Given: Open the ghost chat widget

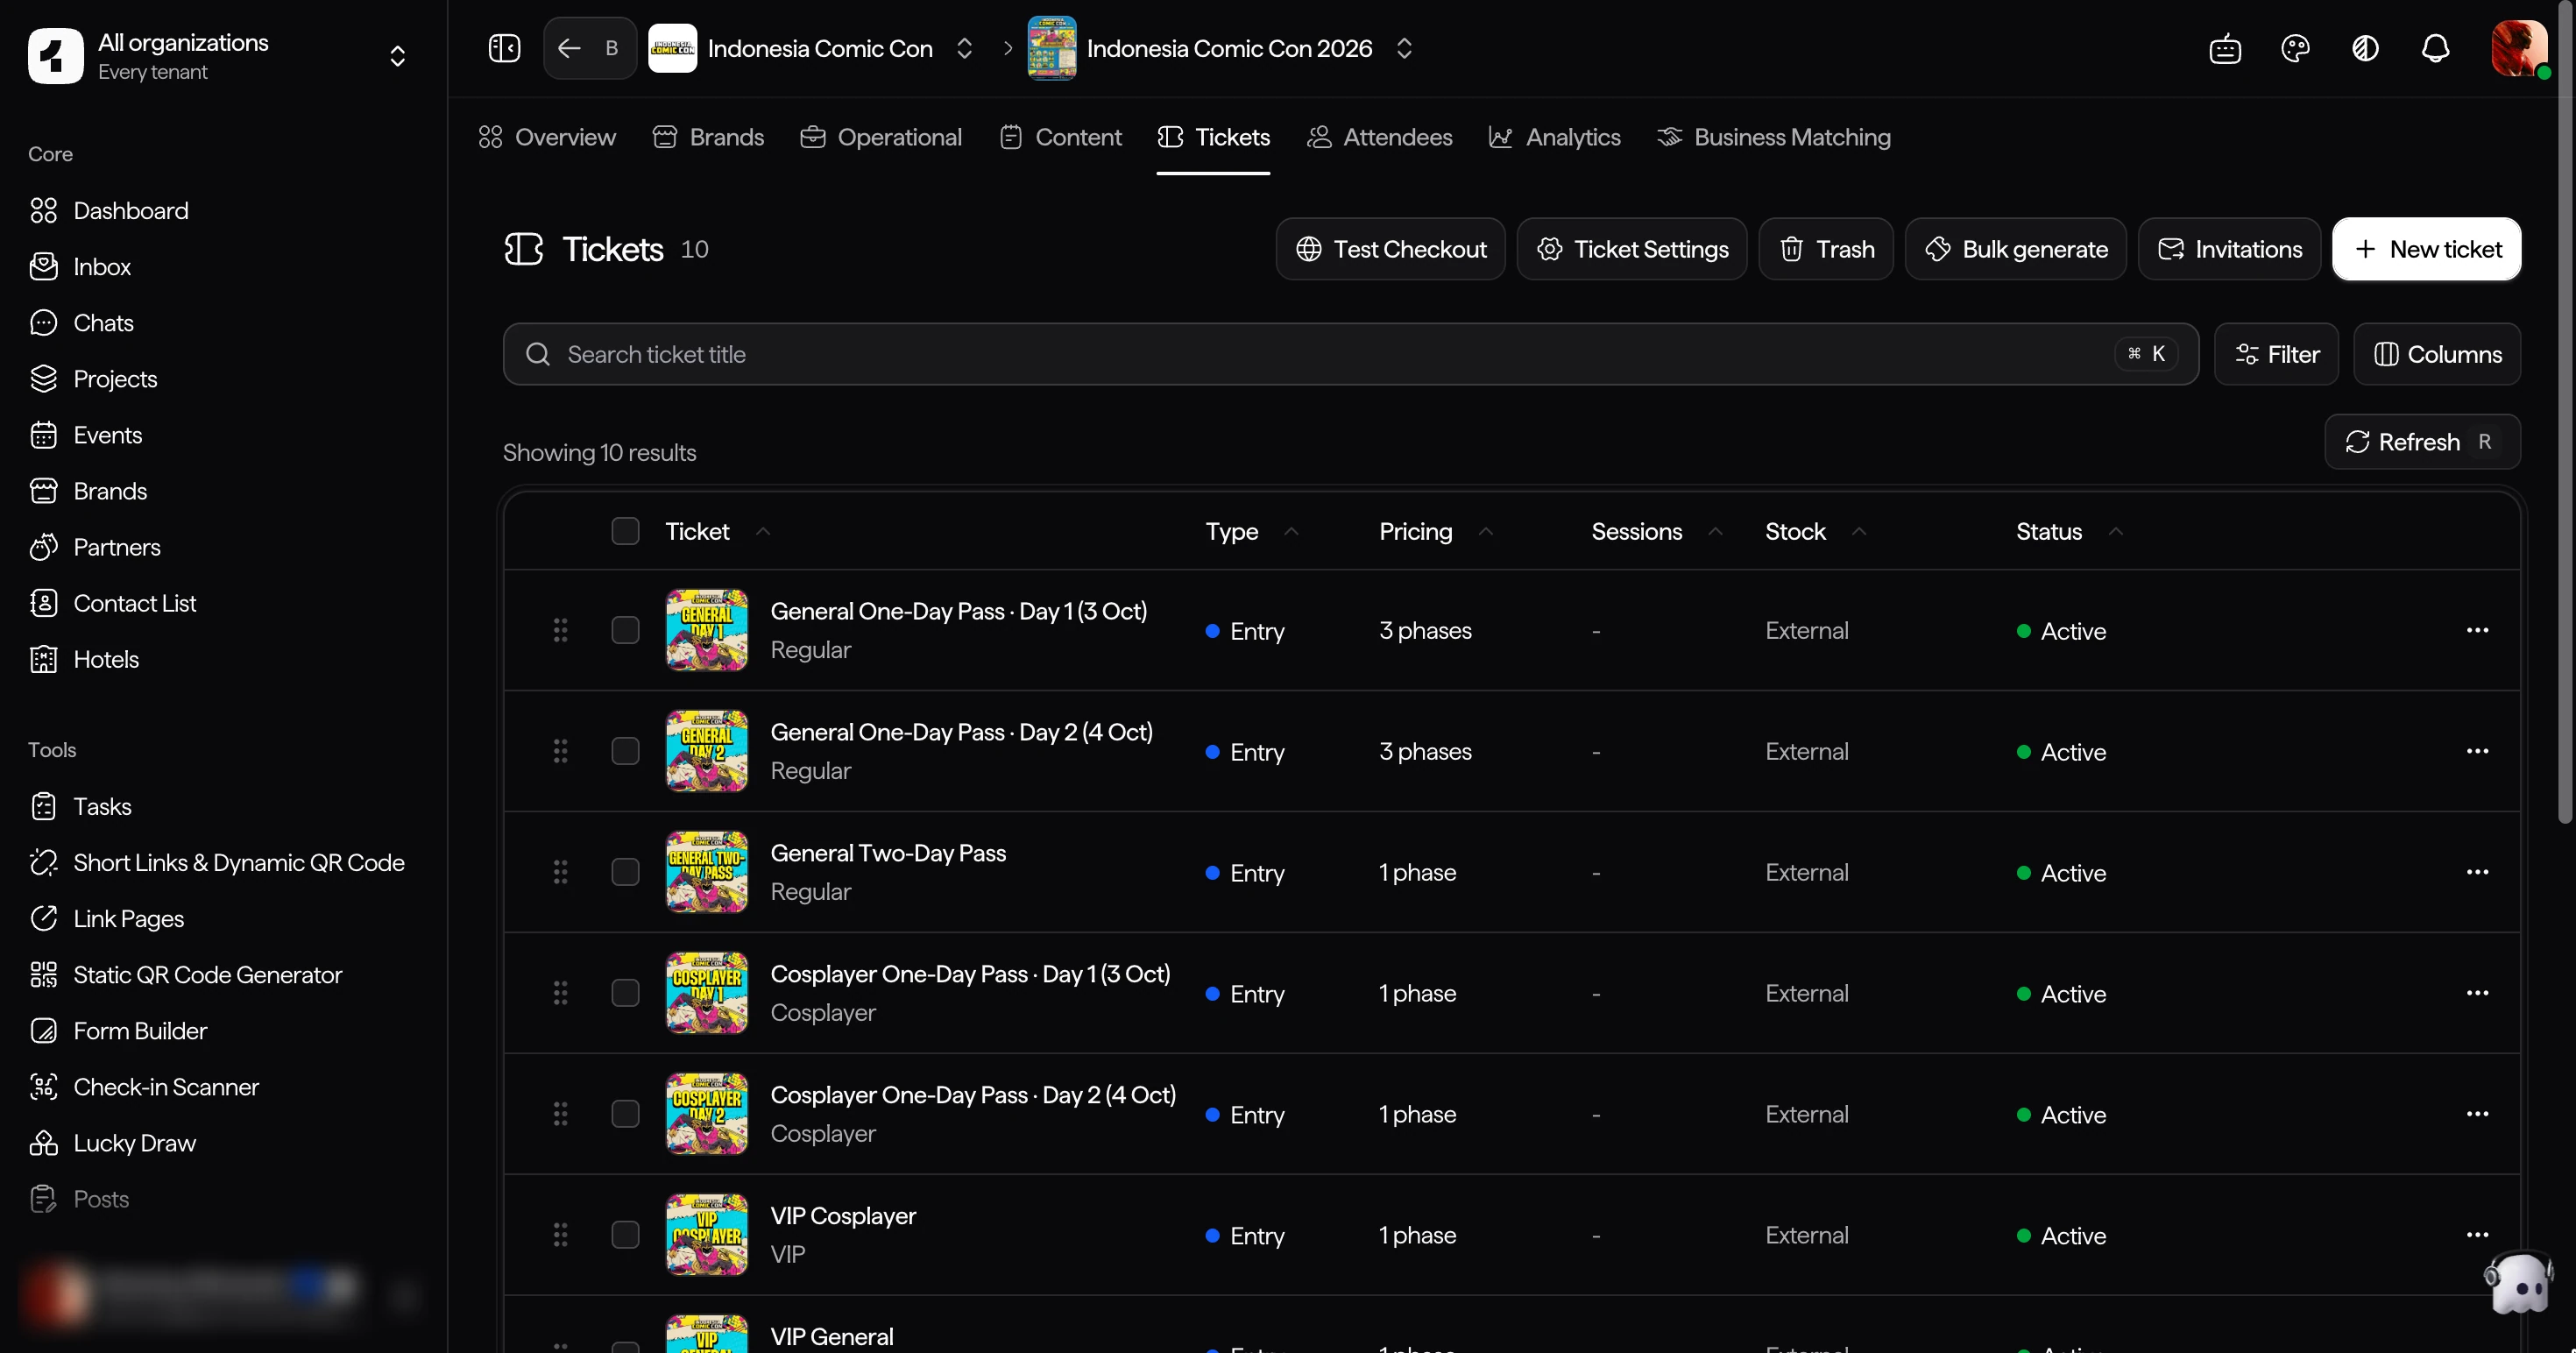Looking at the screenshot, I should (x=2518, y=1281).
